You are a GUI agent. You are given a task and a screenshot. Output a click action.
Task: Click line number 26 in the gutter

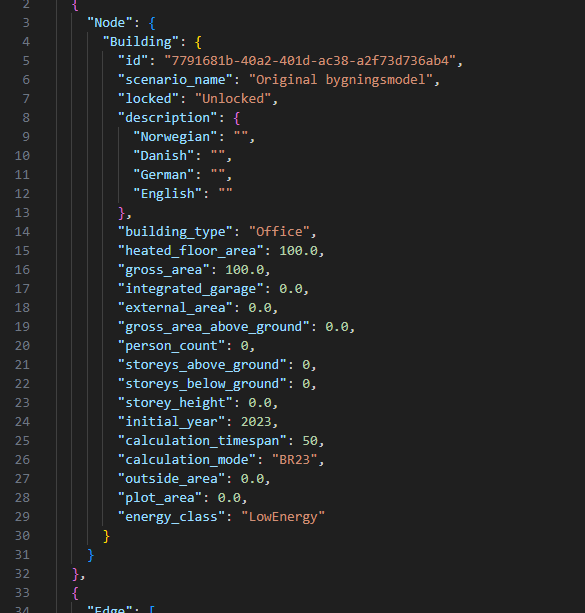[22, 459]
